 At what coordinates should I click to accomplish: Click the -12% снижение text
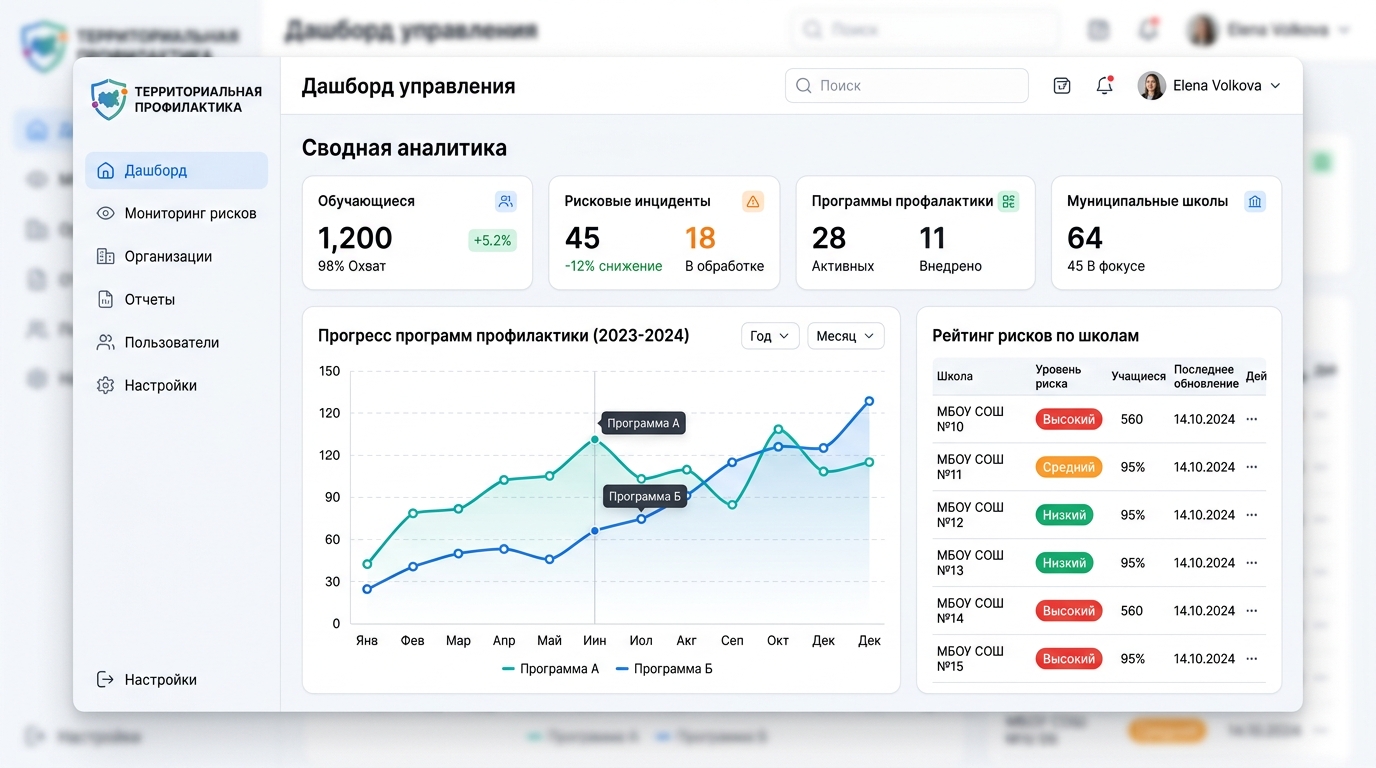point(613,266)
